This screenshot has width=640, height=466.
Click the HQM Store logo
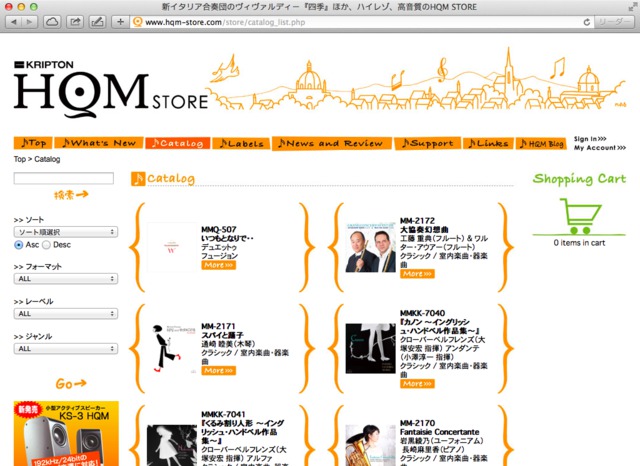tap(111, 89)
